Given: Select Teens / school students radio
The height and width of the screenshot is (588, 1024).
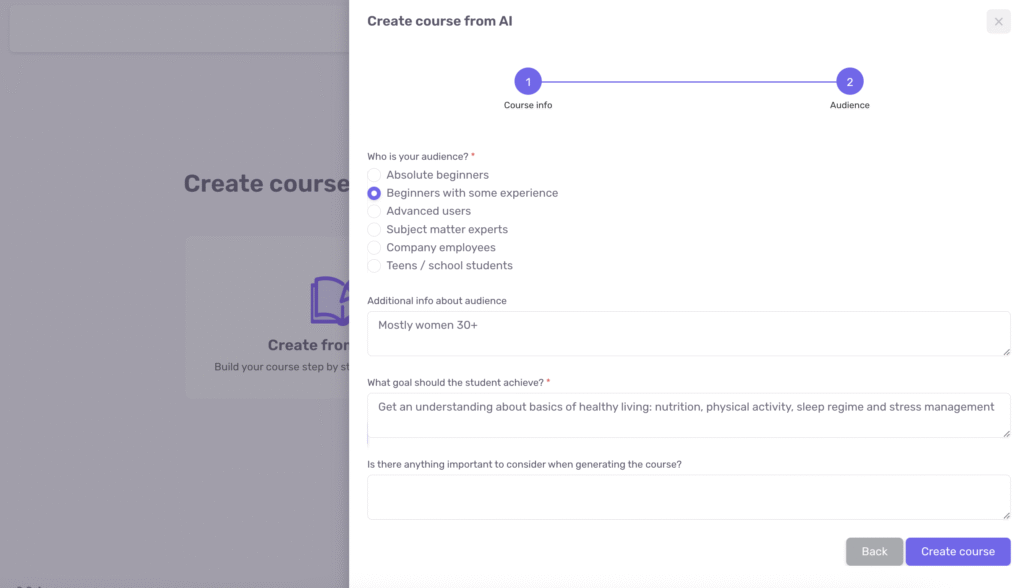Looking at the screenshot, I should click(x=374, y=266).
